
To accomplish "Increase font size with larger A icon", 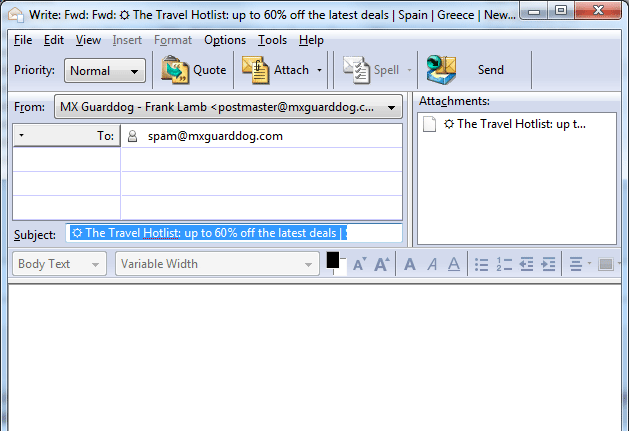I will 381,264.
